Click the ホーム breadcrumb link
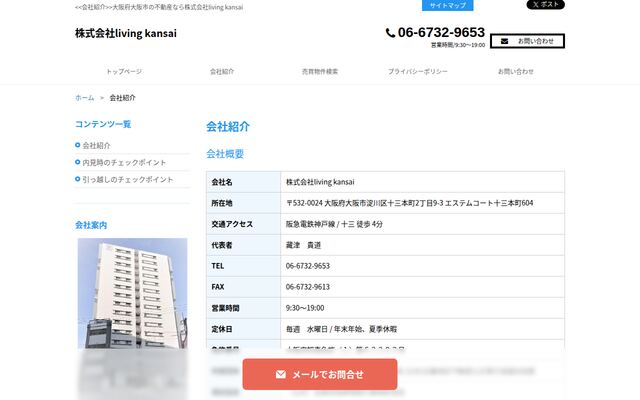Image resolution: width=640 pixels, height=400 pixels. tap(84, 98)
